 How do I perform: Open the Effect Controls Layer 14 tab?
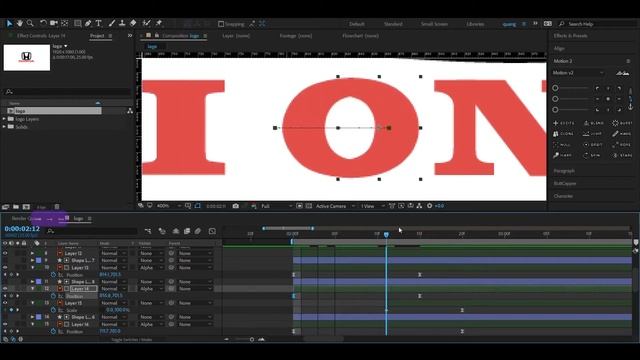(x=41, y=36)
